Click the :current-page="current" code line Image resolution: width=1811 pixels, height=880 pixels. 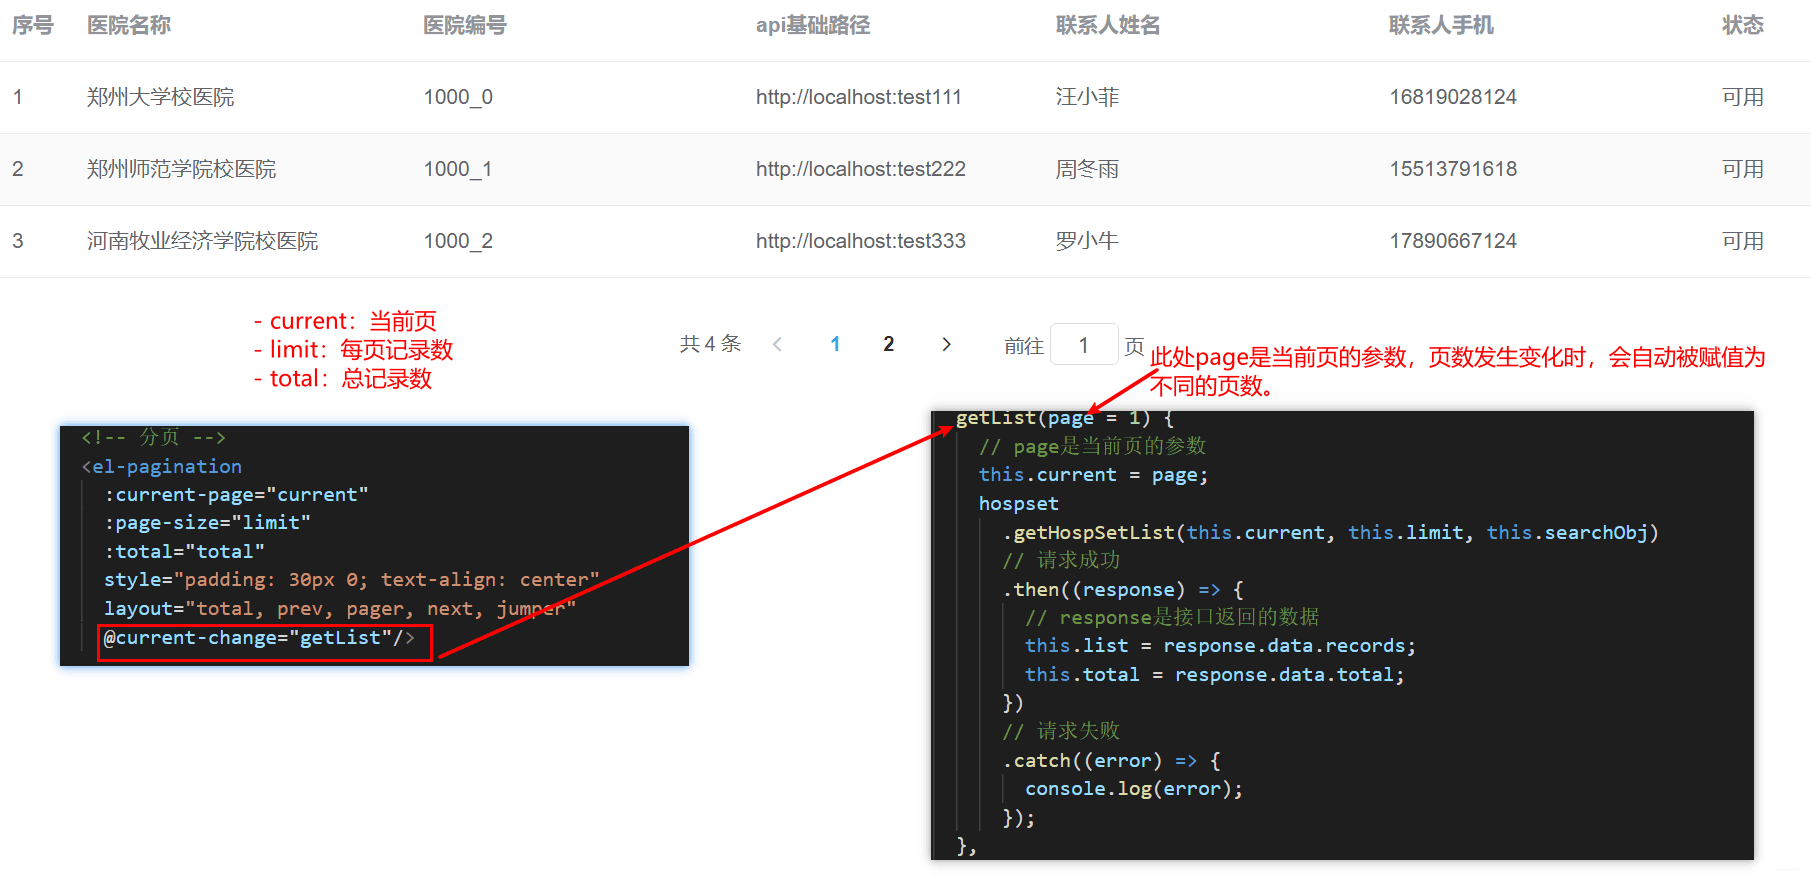236,494
